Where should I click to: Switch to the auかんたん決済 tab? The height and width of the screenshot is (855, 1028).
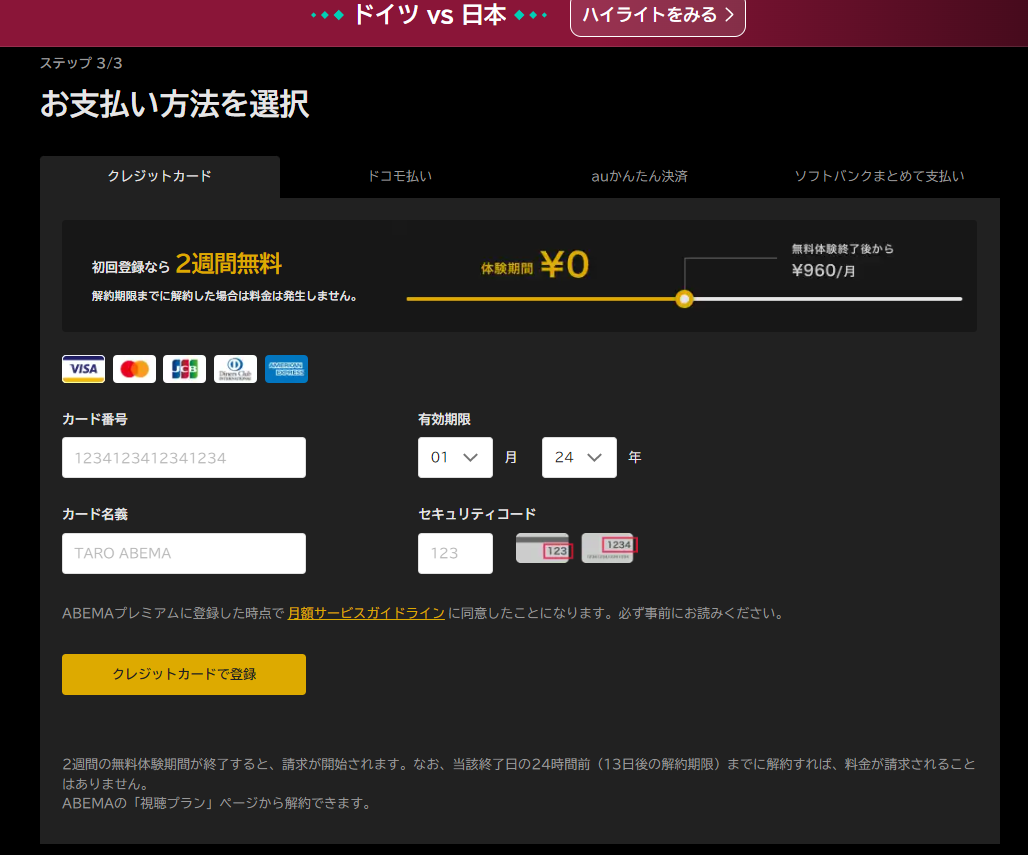[x=639, y=176]
